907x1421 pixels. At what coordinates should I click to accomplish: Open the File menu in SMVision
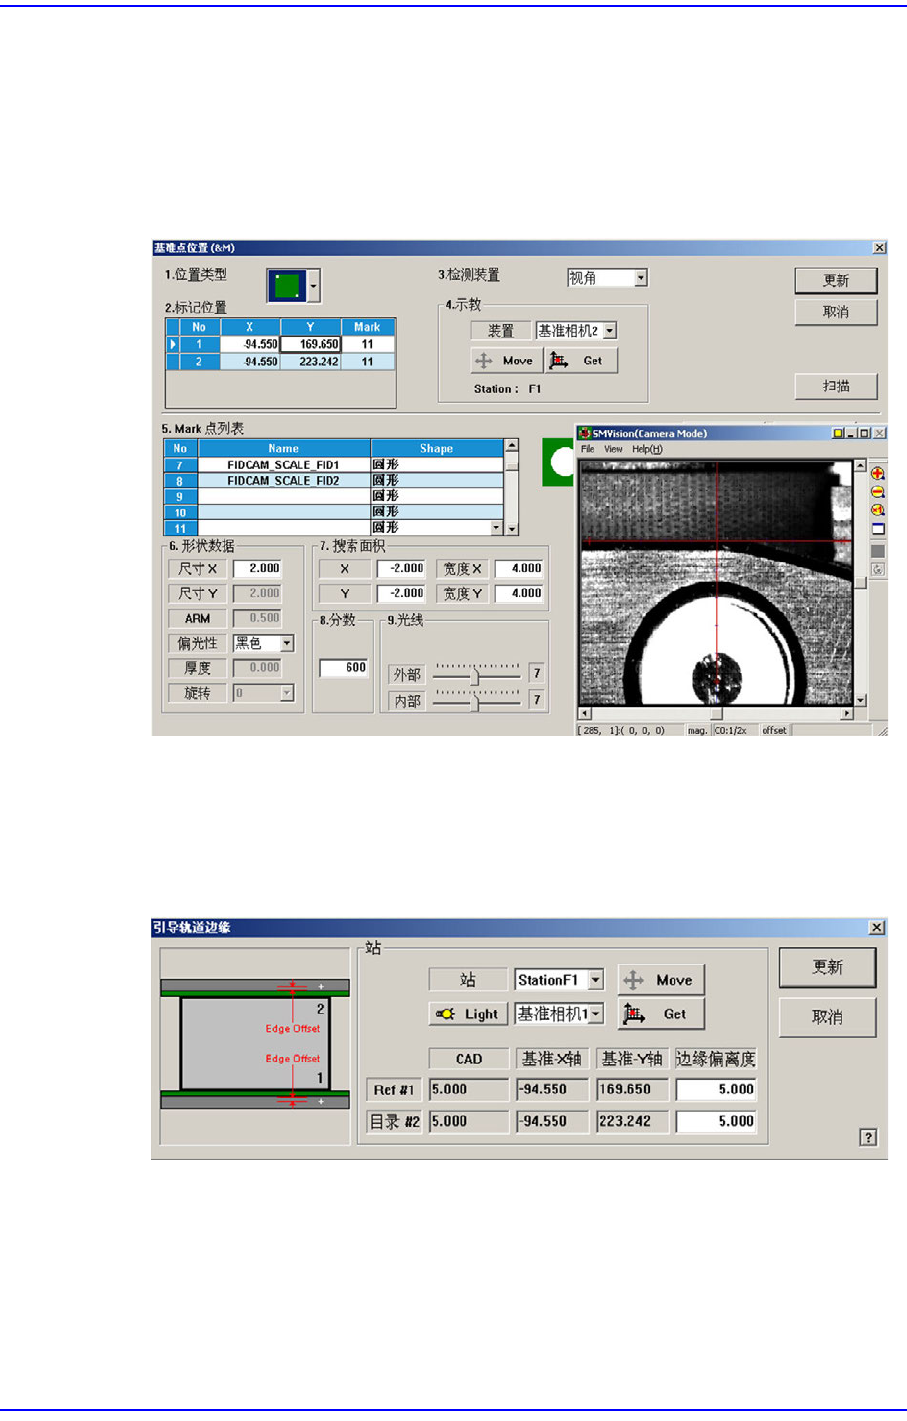click(588, 449)
